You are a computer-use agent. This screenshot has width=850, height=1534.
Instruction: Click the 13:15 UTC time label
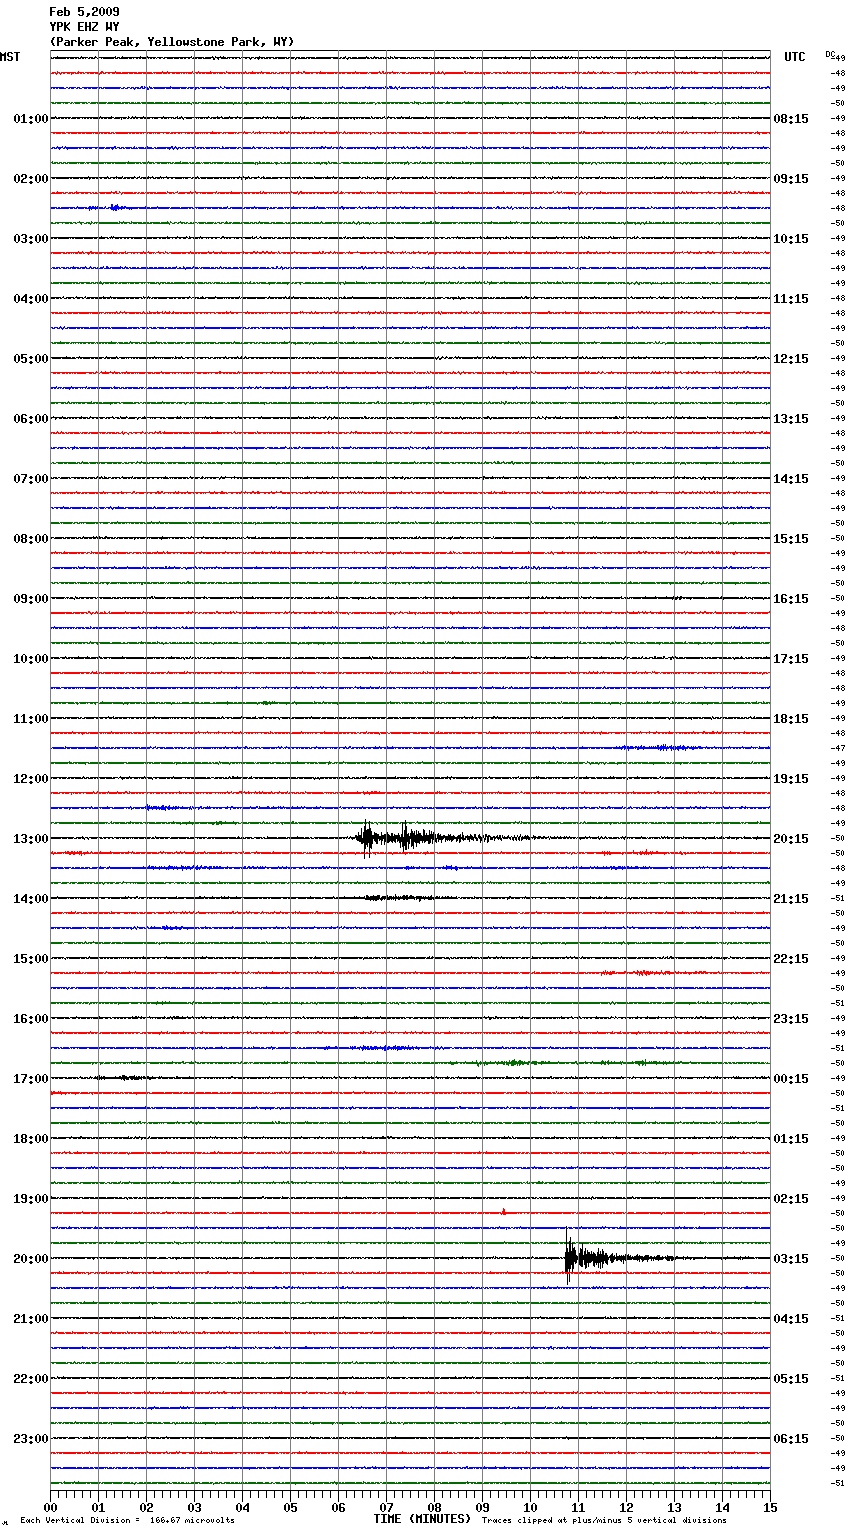tap(791, 419)
